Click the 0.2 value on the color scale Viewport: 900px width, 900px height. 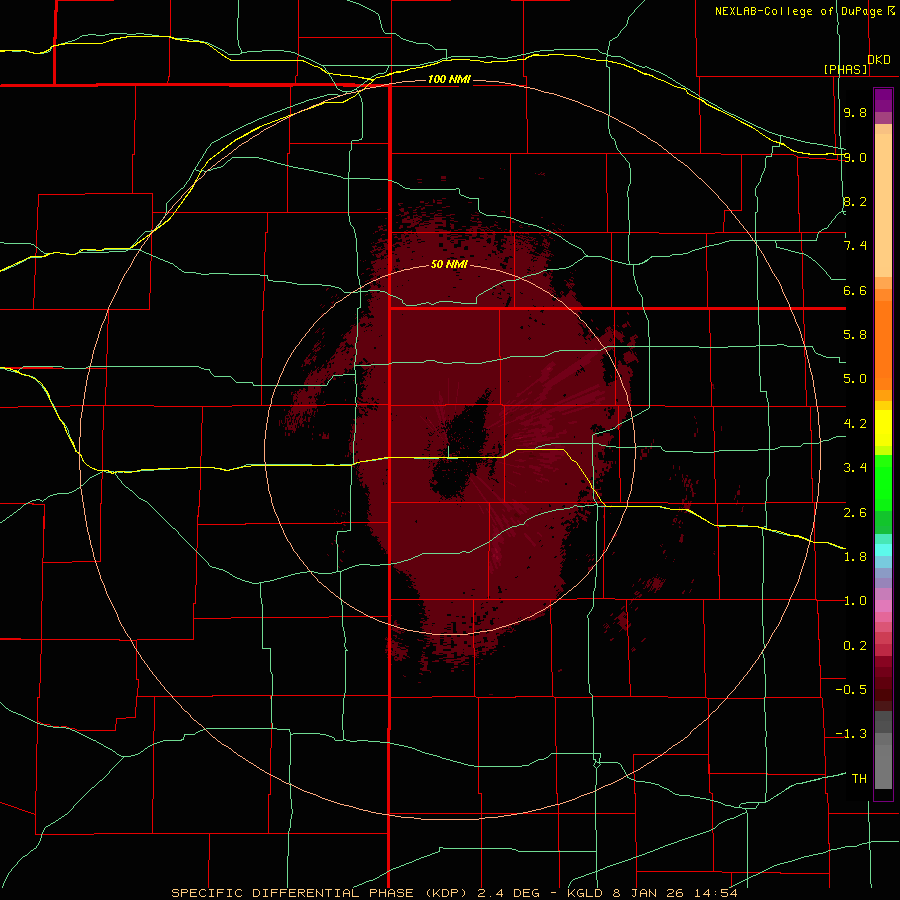(855, 646)
